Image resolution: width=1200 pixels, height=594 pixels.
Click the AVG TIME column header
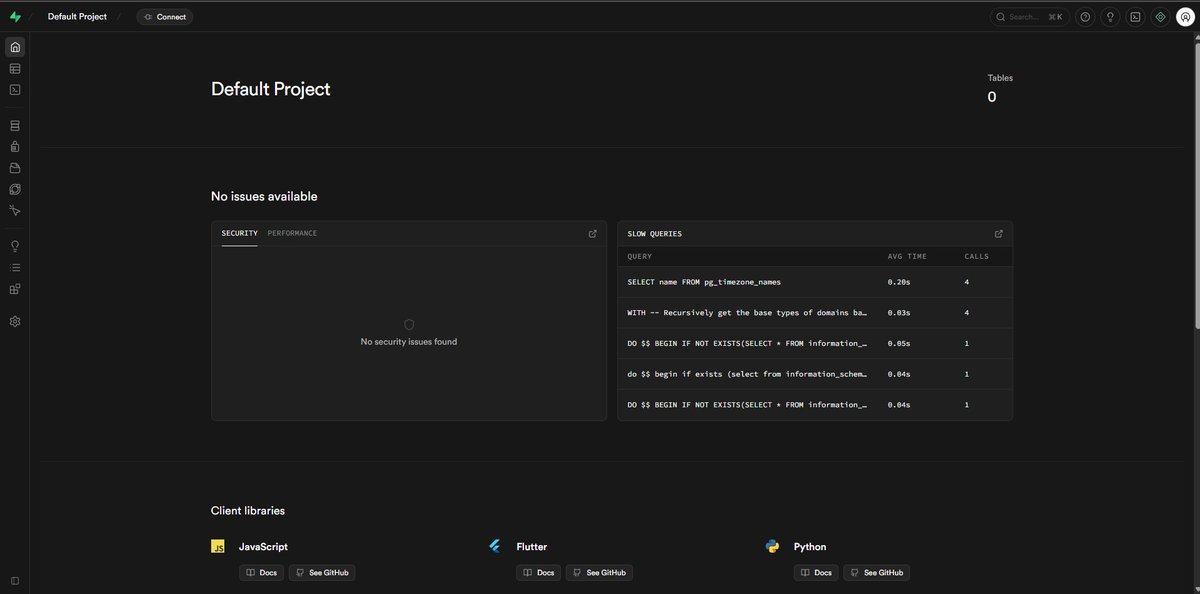tap(907, 257)
